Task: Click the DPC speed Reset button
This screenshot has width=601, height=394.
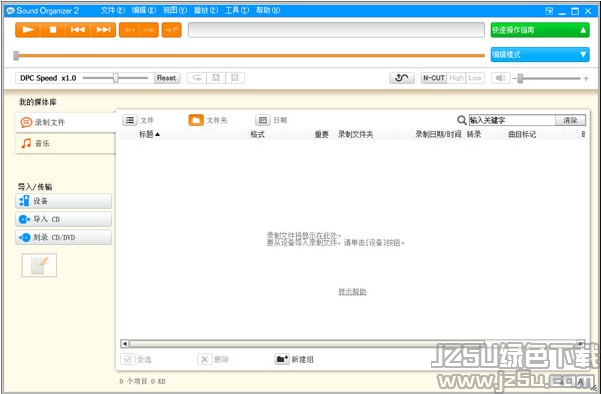Action: click(x=167, y=78)
